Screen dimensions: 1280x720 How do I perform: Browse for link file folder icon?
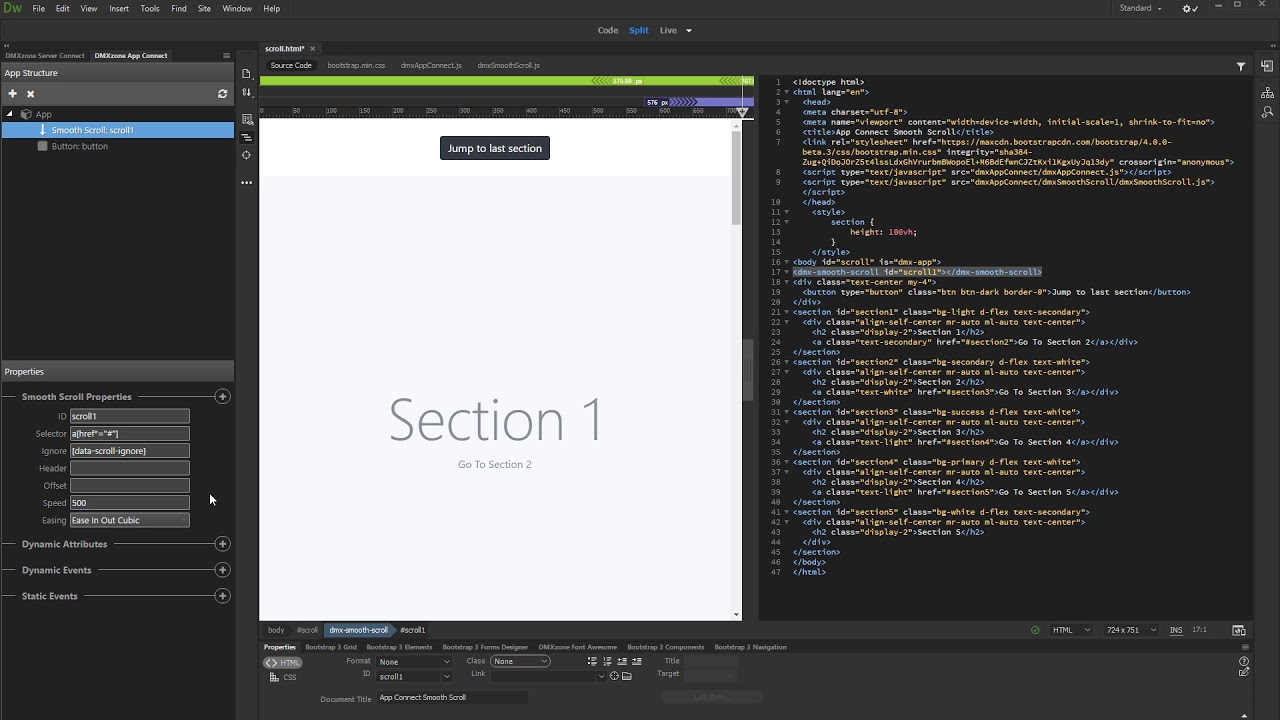(627, 676)
